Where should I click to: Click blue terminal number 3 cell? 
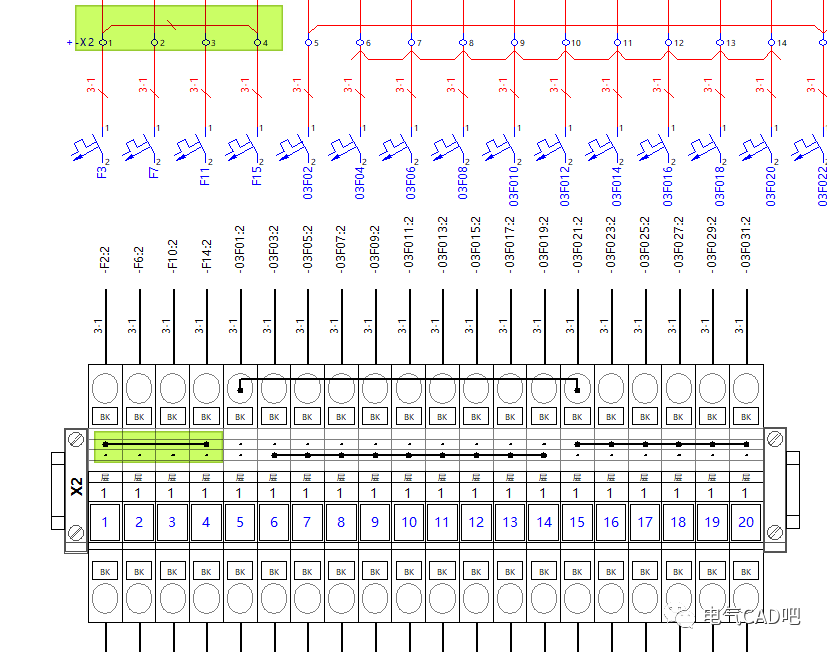172,522
